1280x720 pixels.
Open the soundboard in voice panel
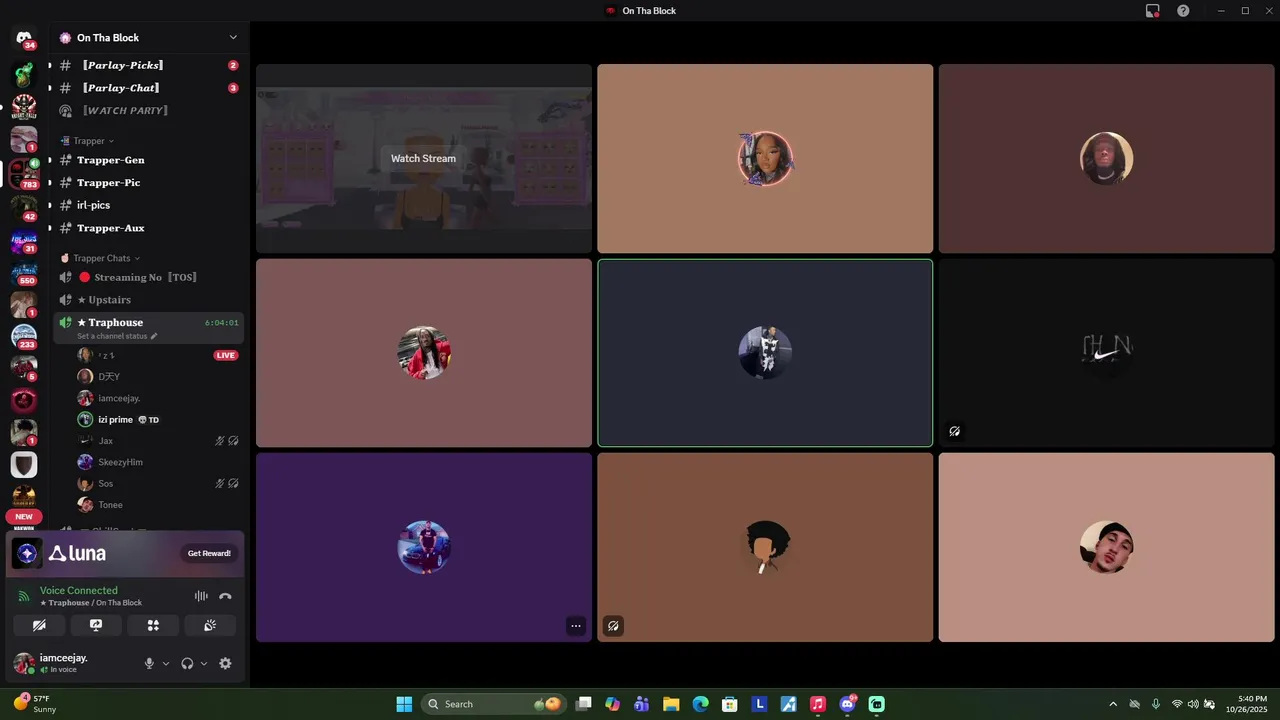click(x=210, y=625)
